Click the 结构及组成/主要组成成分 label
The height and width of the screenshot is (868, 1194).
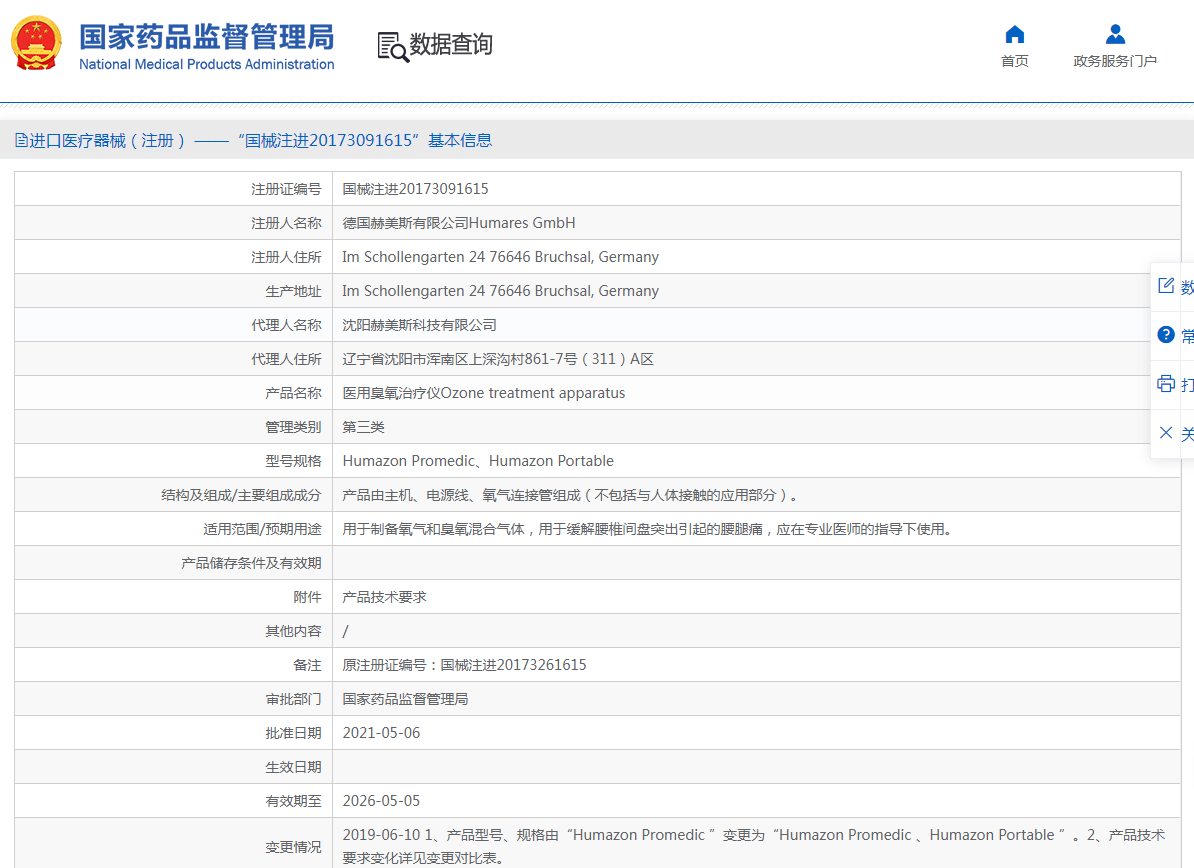click(241, 495)
